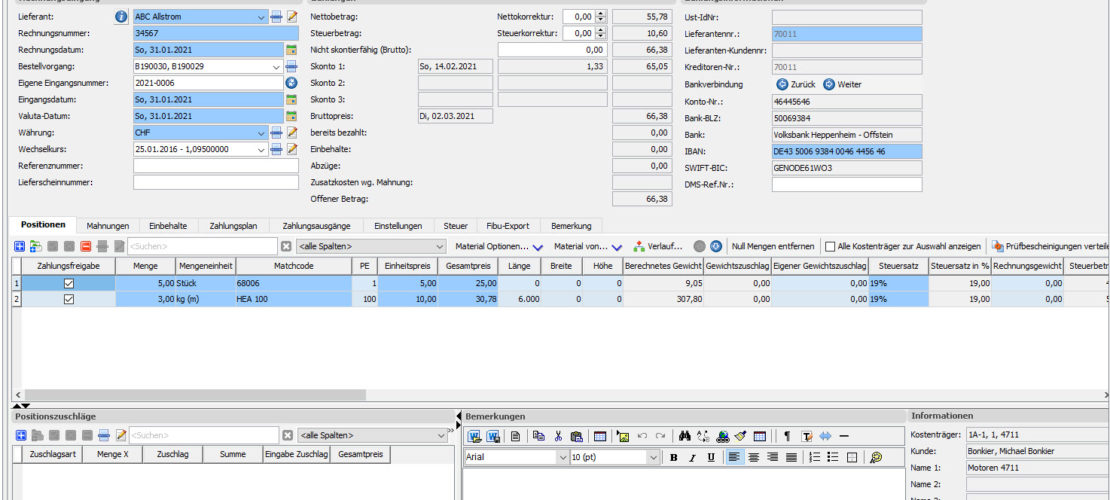Click the edit pencil icon beside Währung

tap(292, 132)
